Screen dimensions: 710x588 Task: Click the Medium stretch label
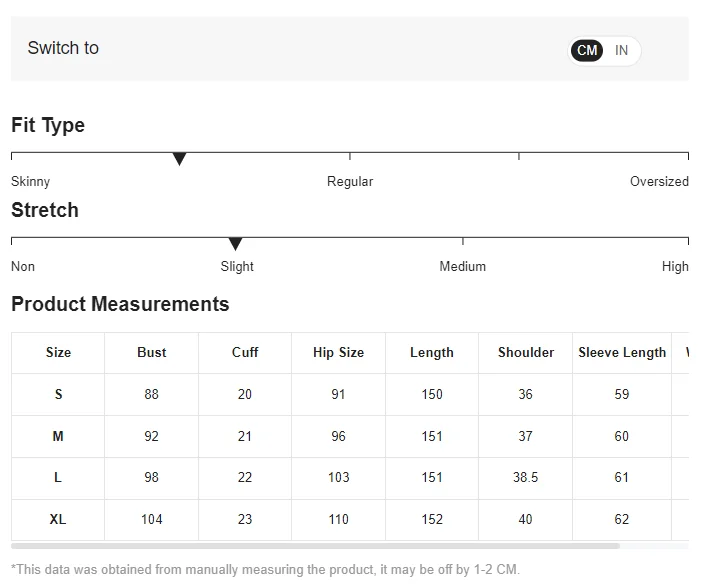[x=463, y=267]
